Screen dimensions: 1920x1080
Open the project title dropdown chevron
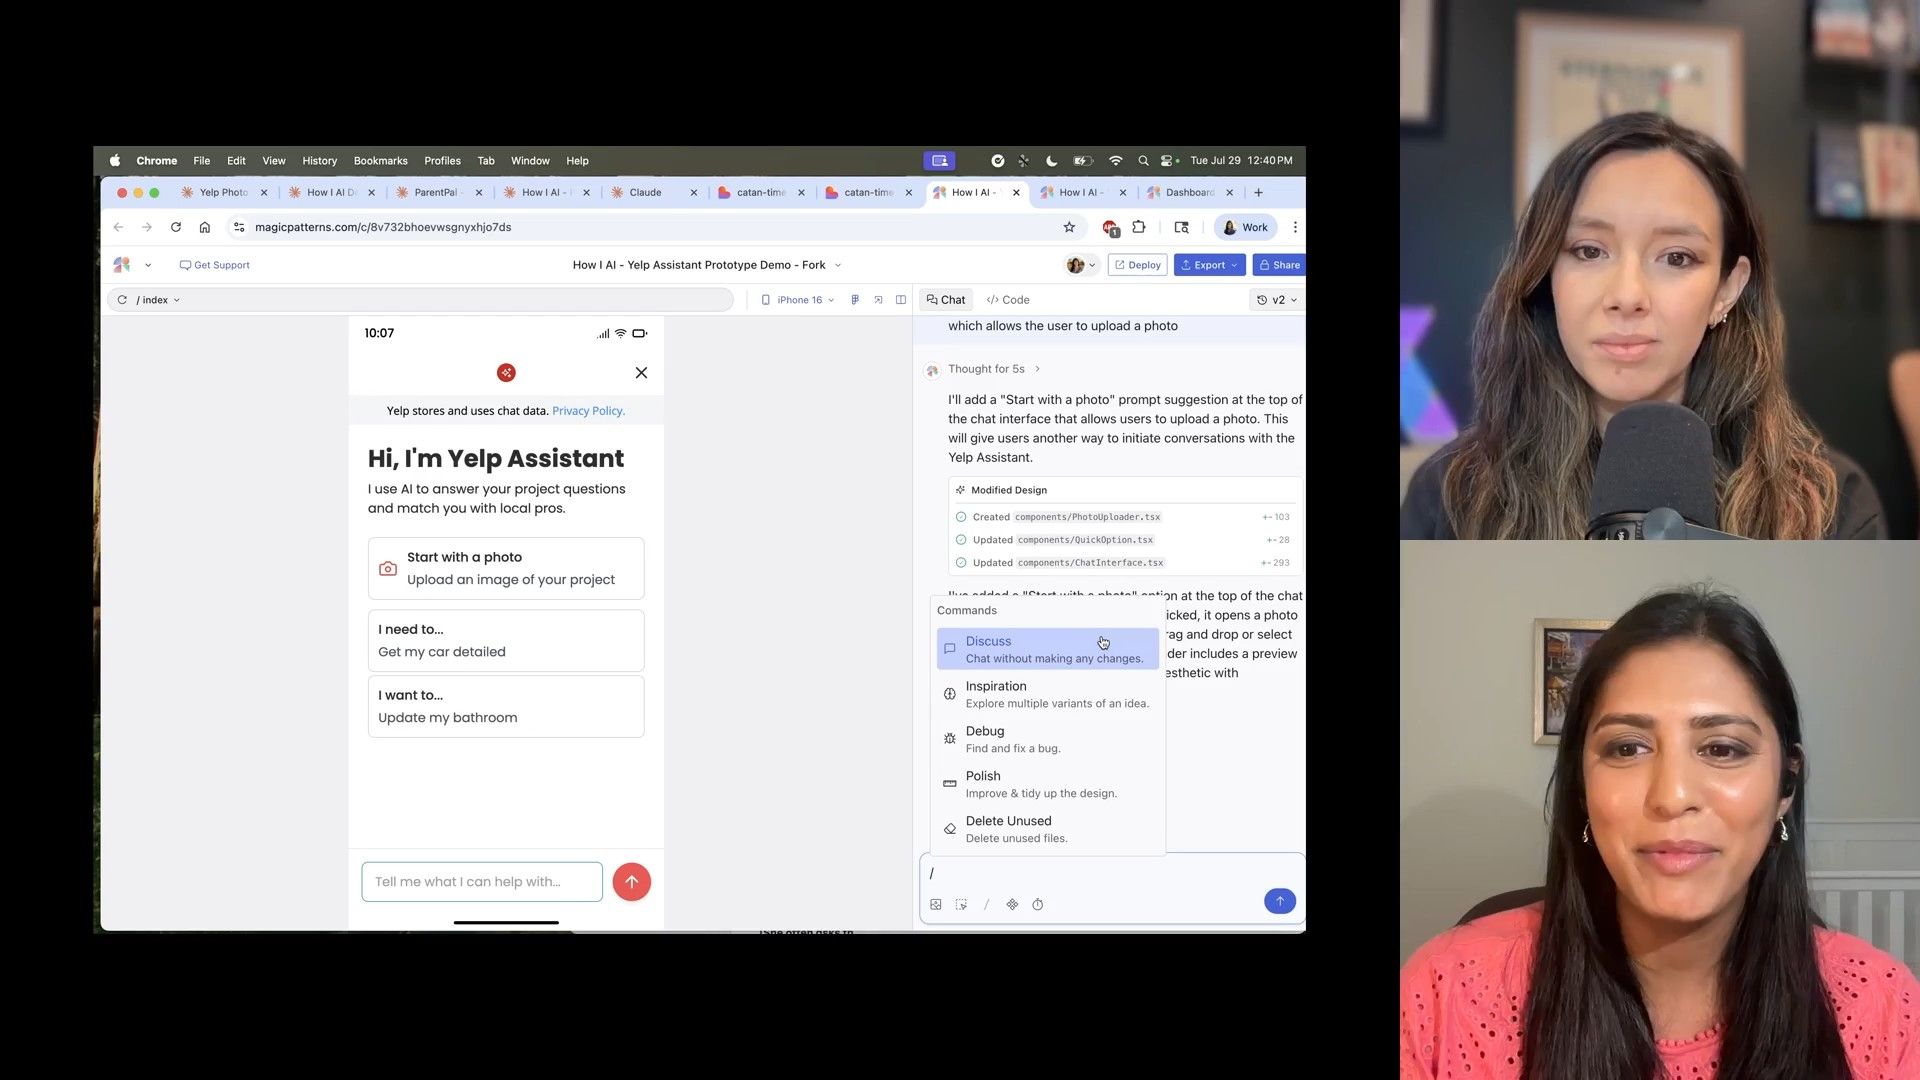click(838, 265)
